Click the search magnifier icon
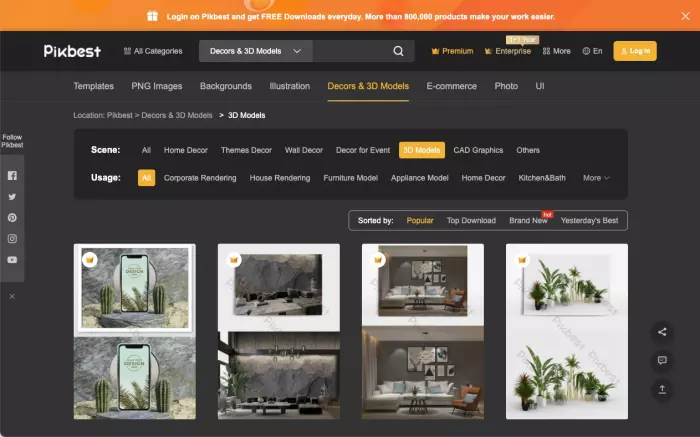The image size is (700, 437). pos(398,51)
